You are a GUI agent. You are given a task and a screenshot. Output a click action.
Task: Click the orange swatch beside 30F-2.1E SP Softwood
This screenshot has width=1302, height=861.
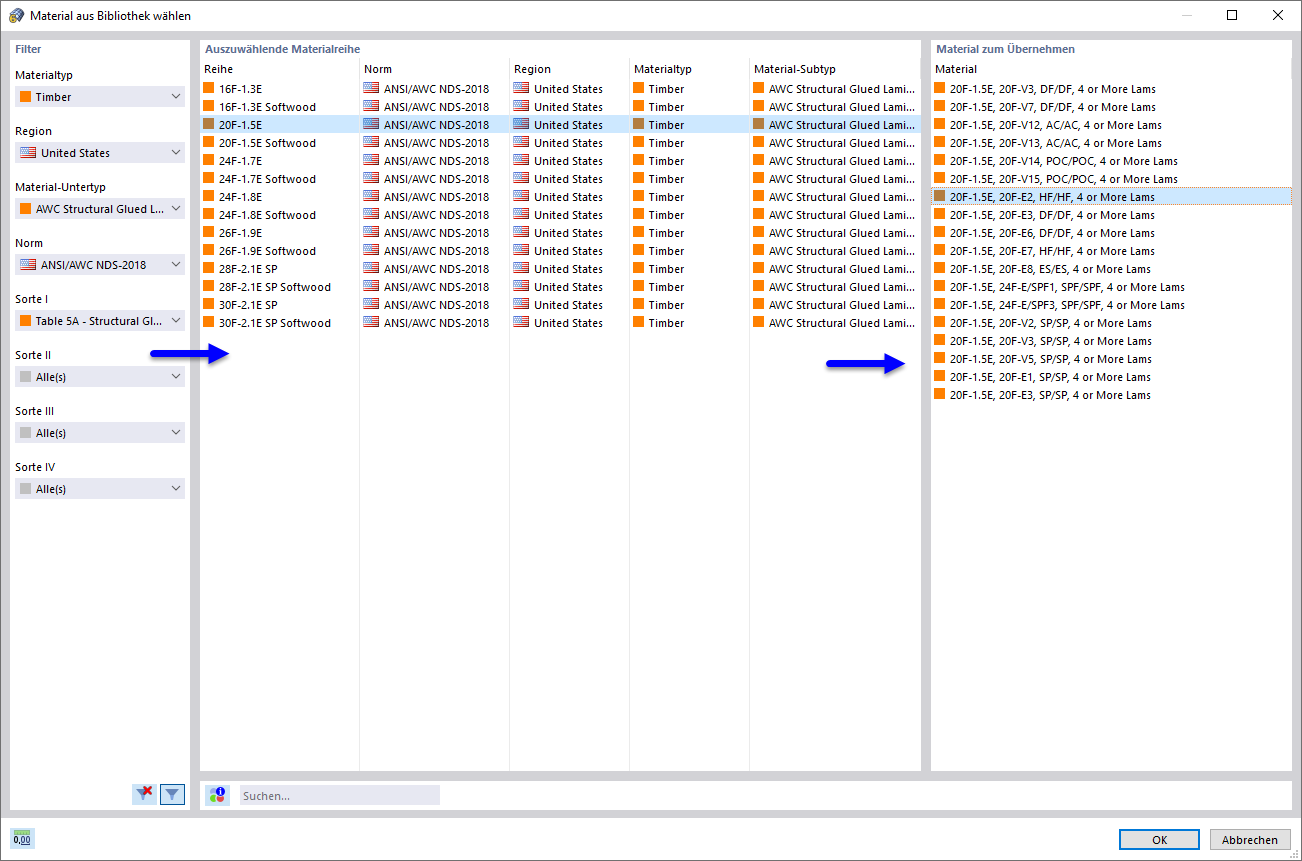208,322
